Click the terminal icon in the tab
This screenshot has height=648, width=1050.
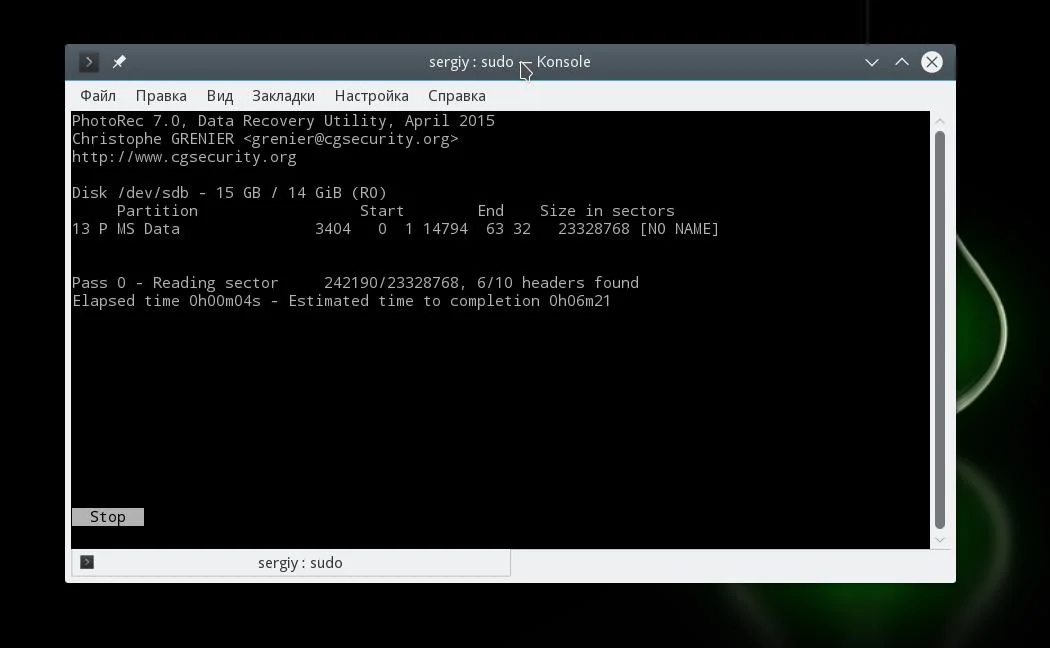(x=87, y=562)
